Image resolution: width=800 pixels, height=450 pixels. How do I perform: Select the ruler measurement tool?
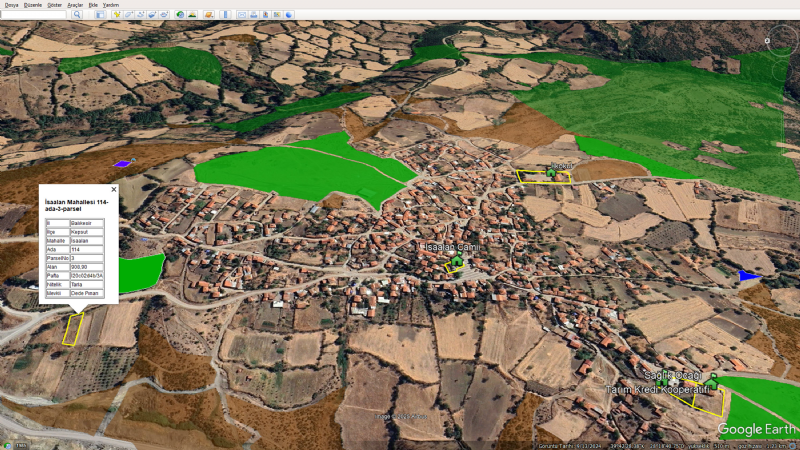(225, 15)
